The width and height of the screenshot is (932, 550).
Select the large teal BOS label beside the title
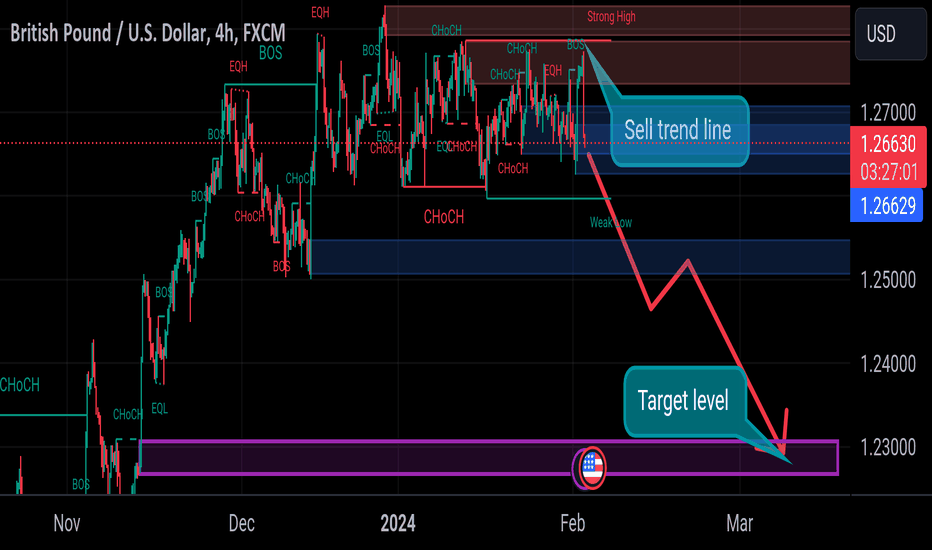point(270,53)
